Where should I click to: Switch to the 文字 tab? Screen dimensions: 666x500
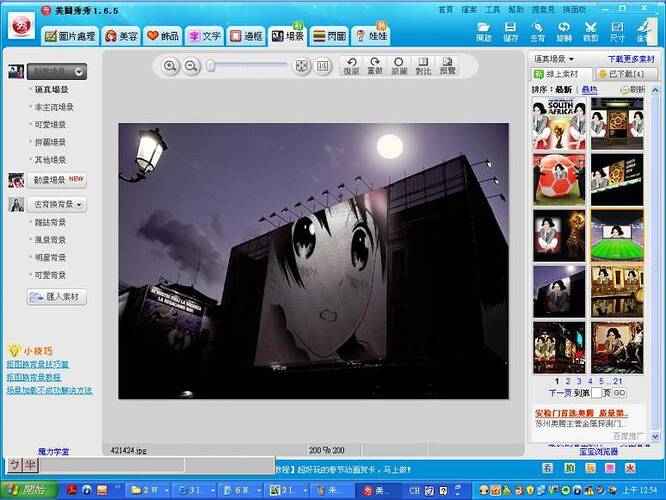(205, 36)
